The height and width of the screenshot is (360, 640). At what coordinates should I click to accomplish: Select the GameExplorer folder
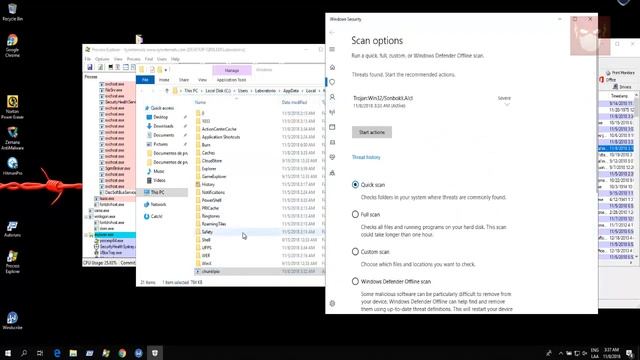tap(214, 177)
